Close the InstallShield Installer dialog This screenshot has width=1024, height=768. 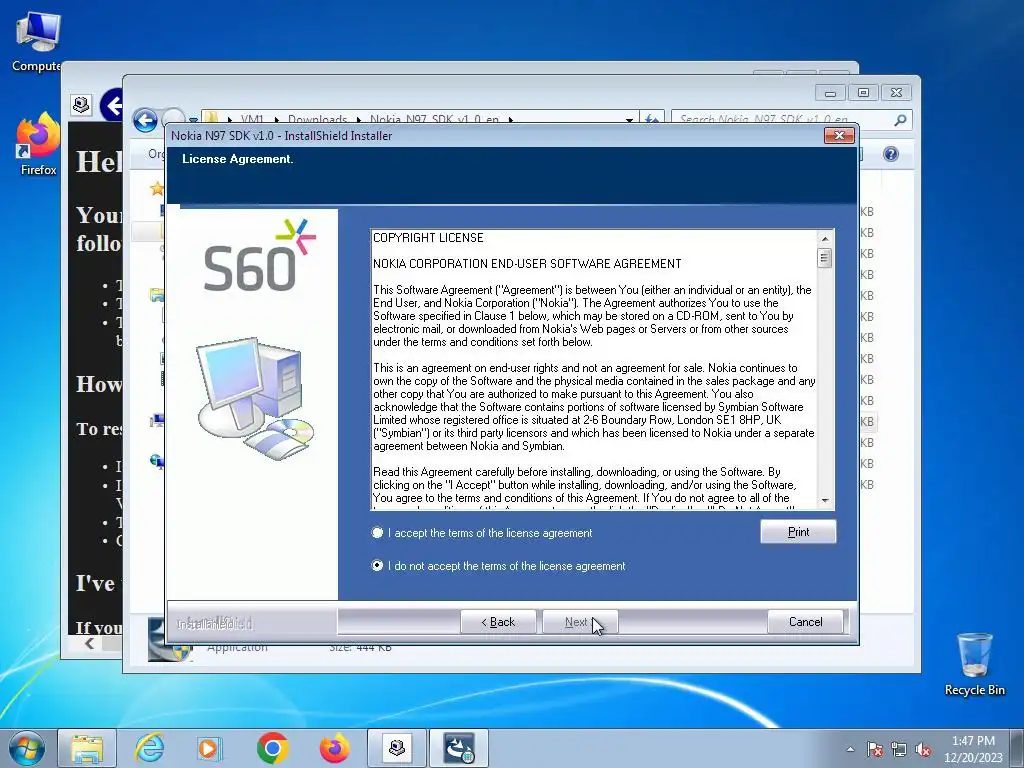[839, 135]
